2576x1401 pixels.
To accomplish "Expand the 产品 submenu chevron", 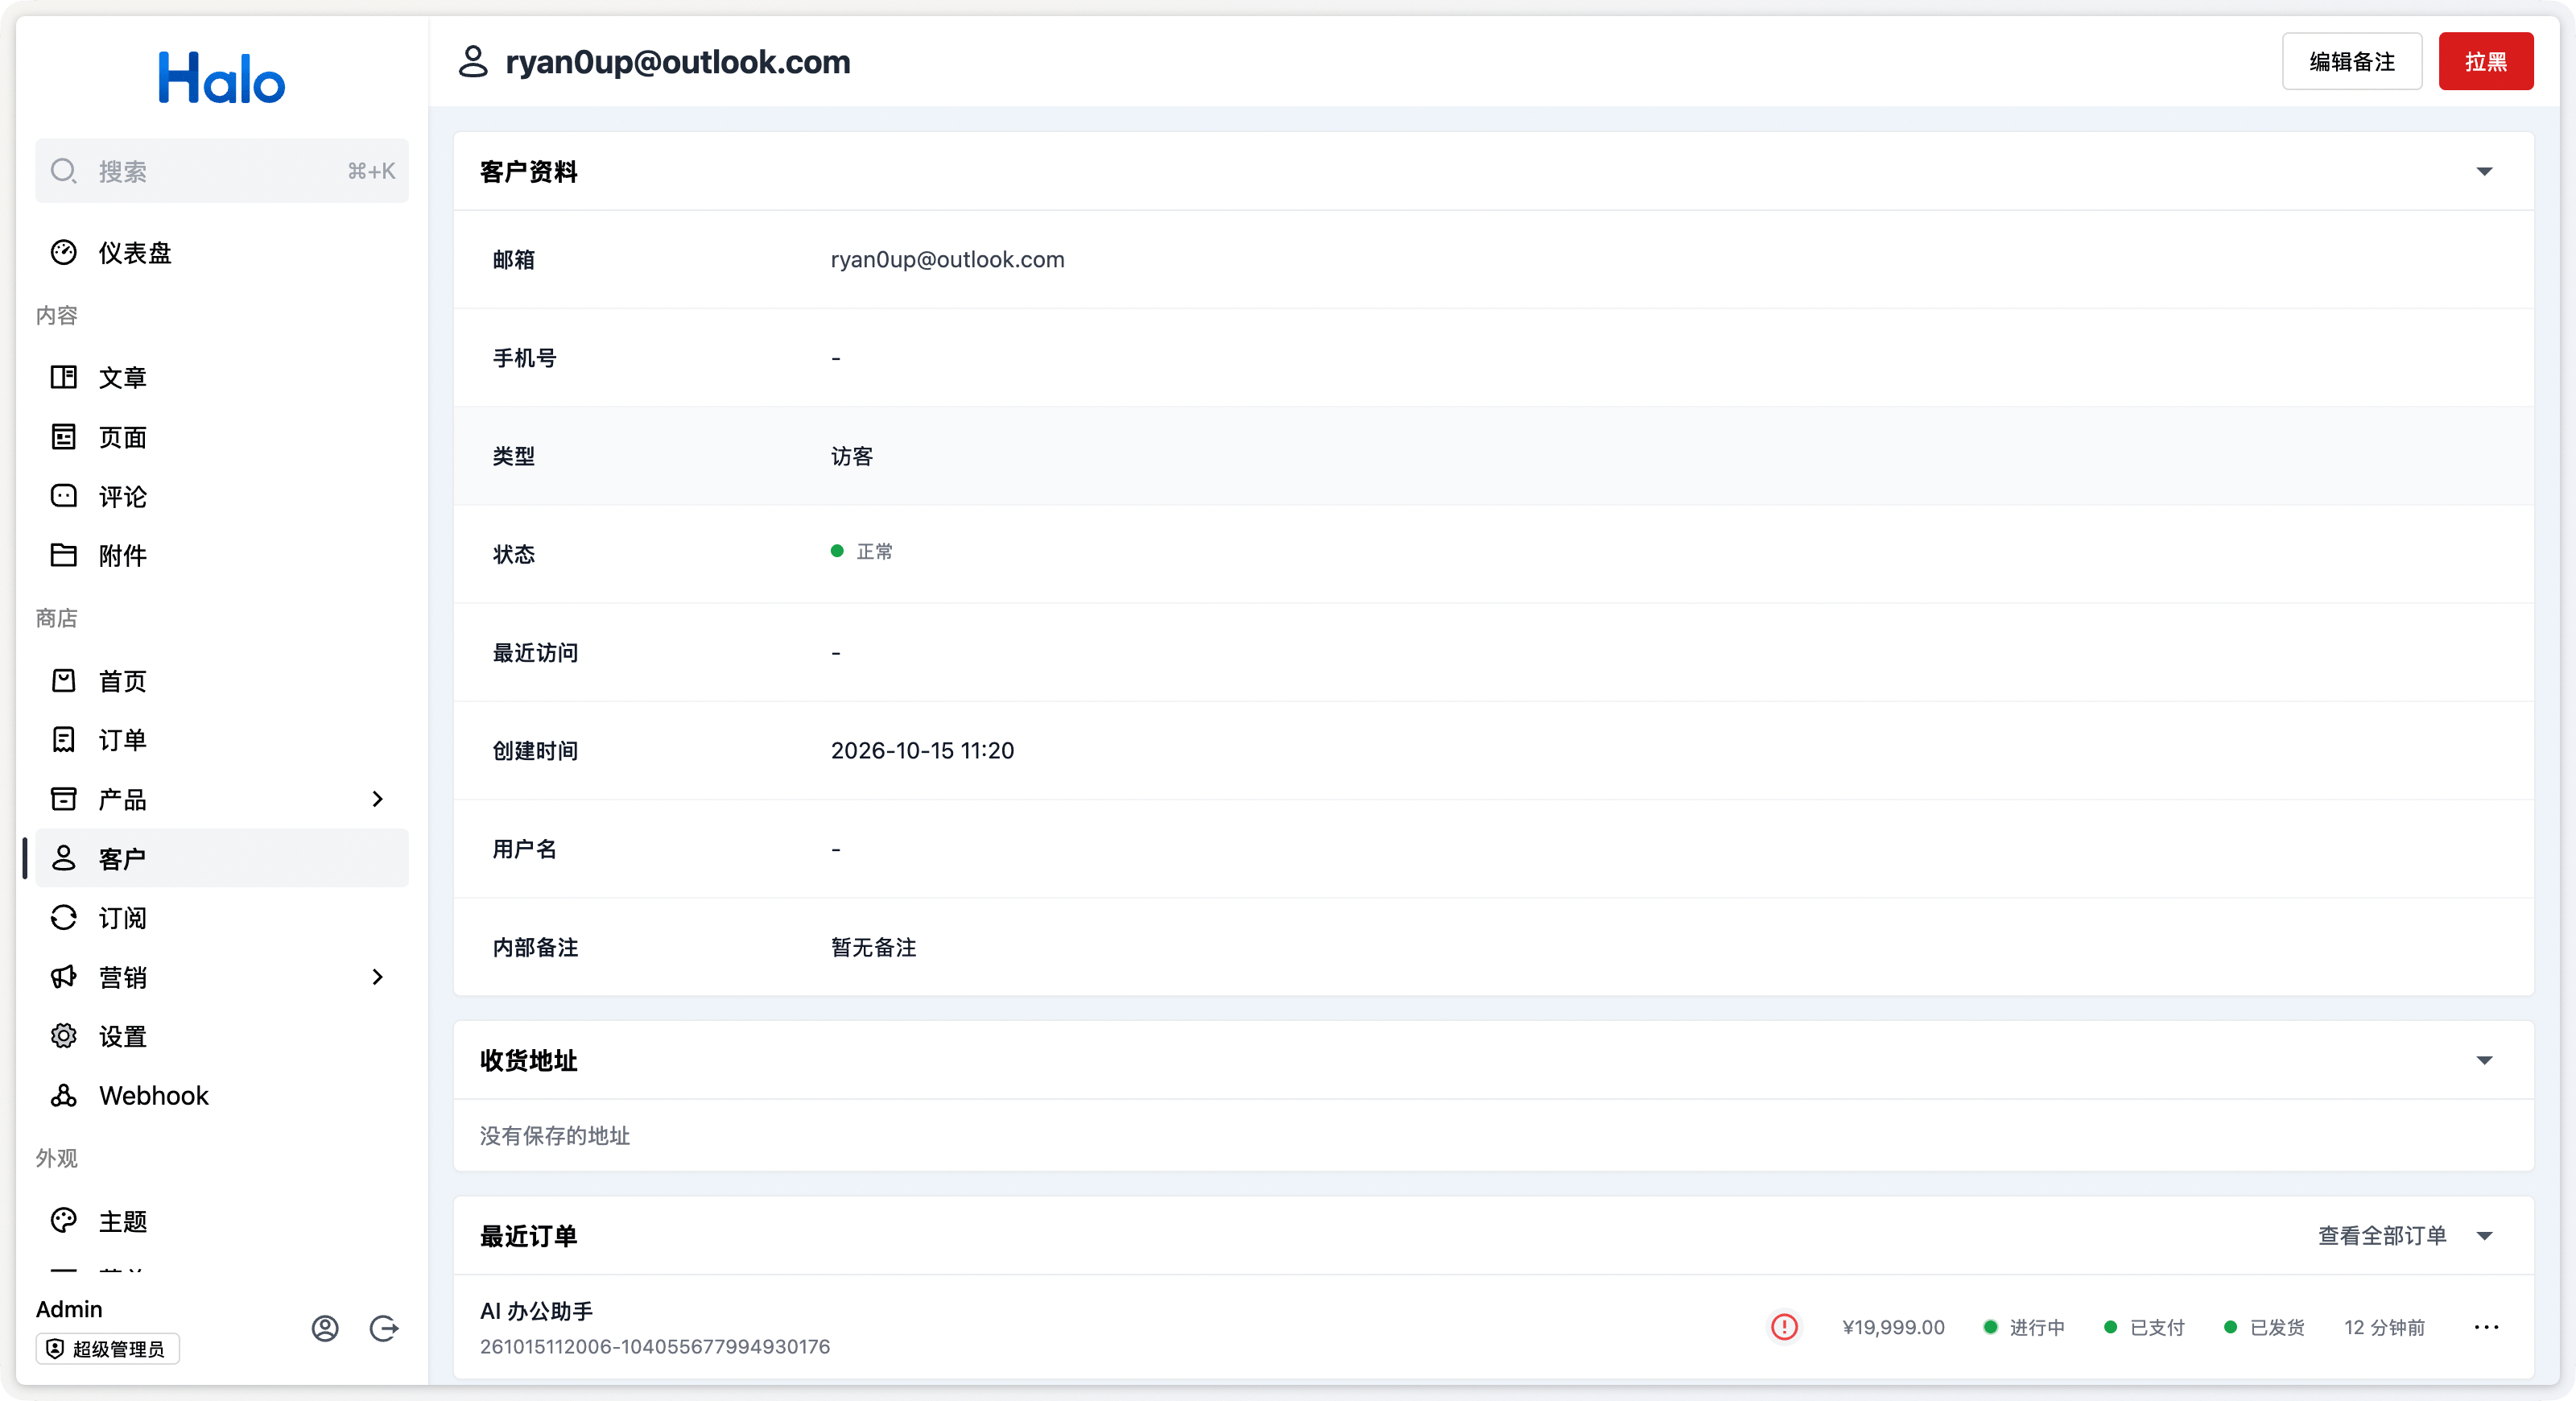I will tap(378, 799).
